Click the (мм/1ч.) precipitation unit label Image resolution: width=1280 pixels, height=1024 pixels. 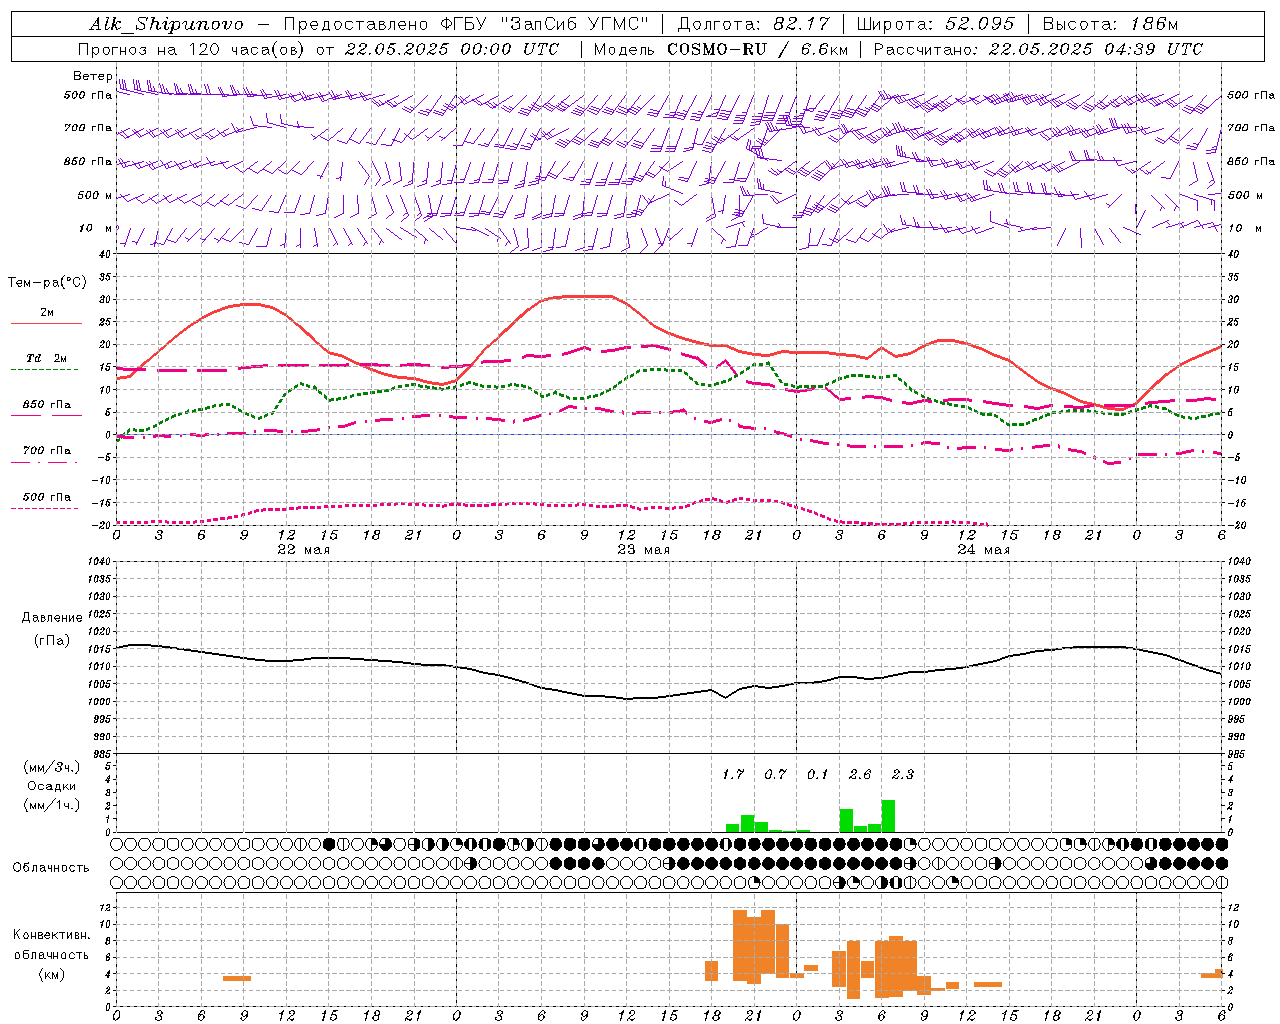coord(52,805)
